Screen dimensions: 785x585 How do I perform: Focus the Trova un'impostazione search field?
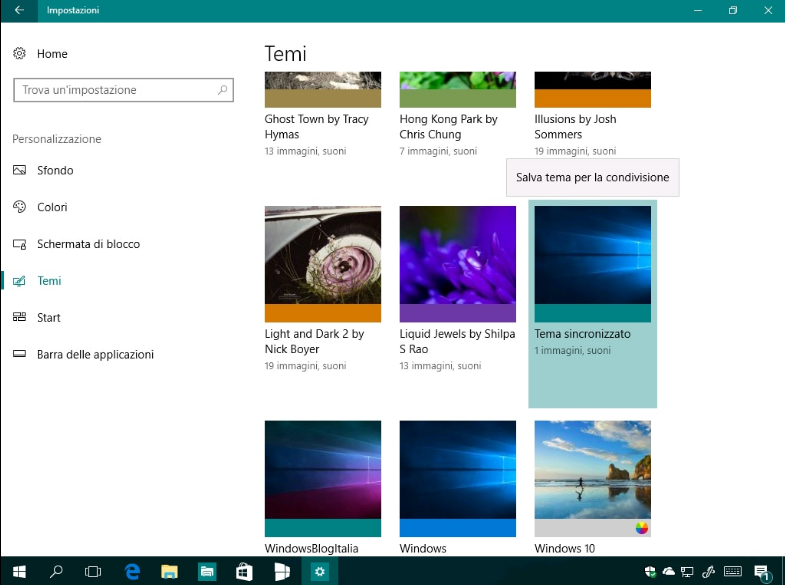click(x=123, y=90)
